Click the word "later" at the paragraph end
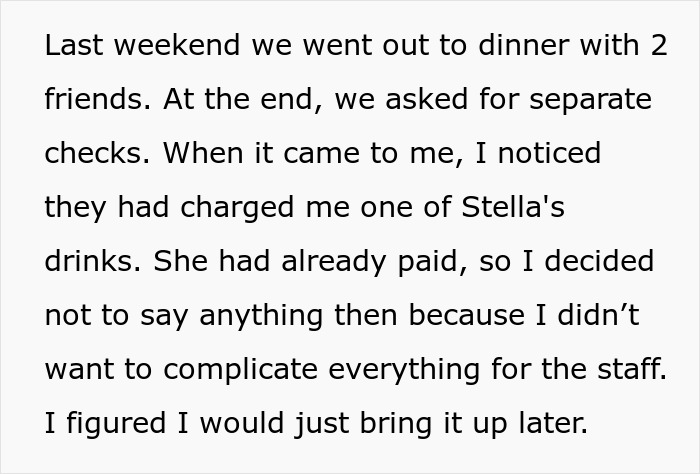The height and width of the screenshot is (474, 700). [x=553, y=424]
